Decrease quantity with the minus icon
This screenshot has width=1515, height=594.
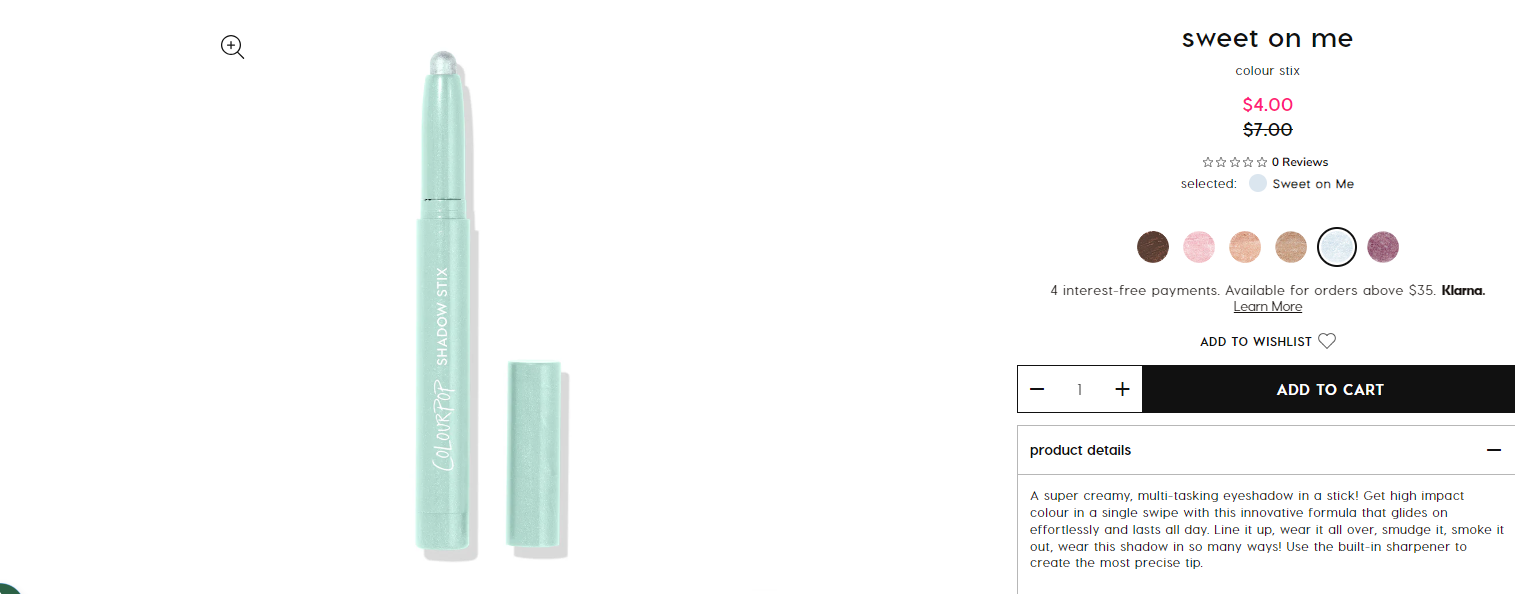click(x=1037, y=389)
